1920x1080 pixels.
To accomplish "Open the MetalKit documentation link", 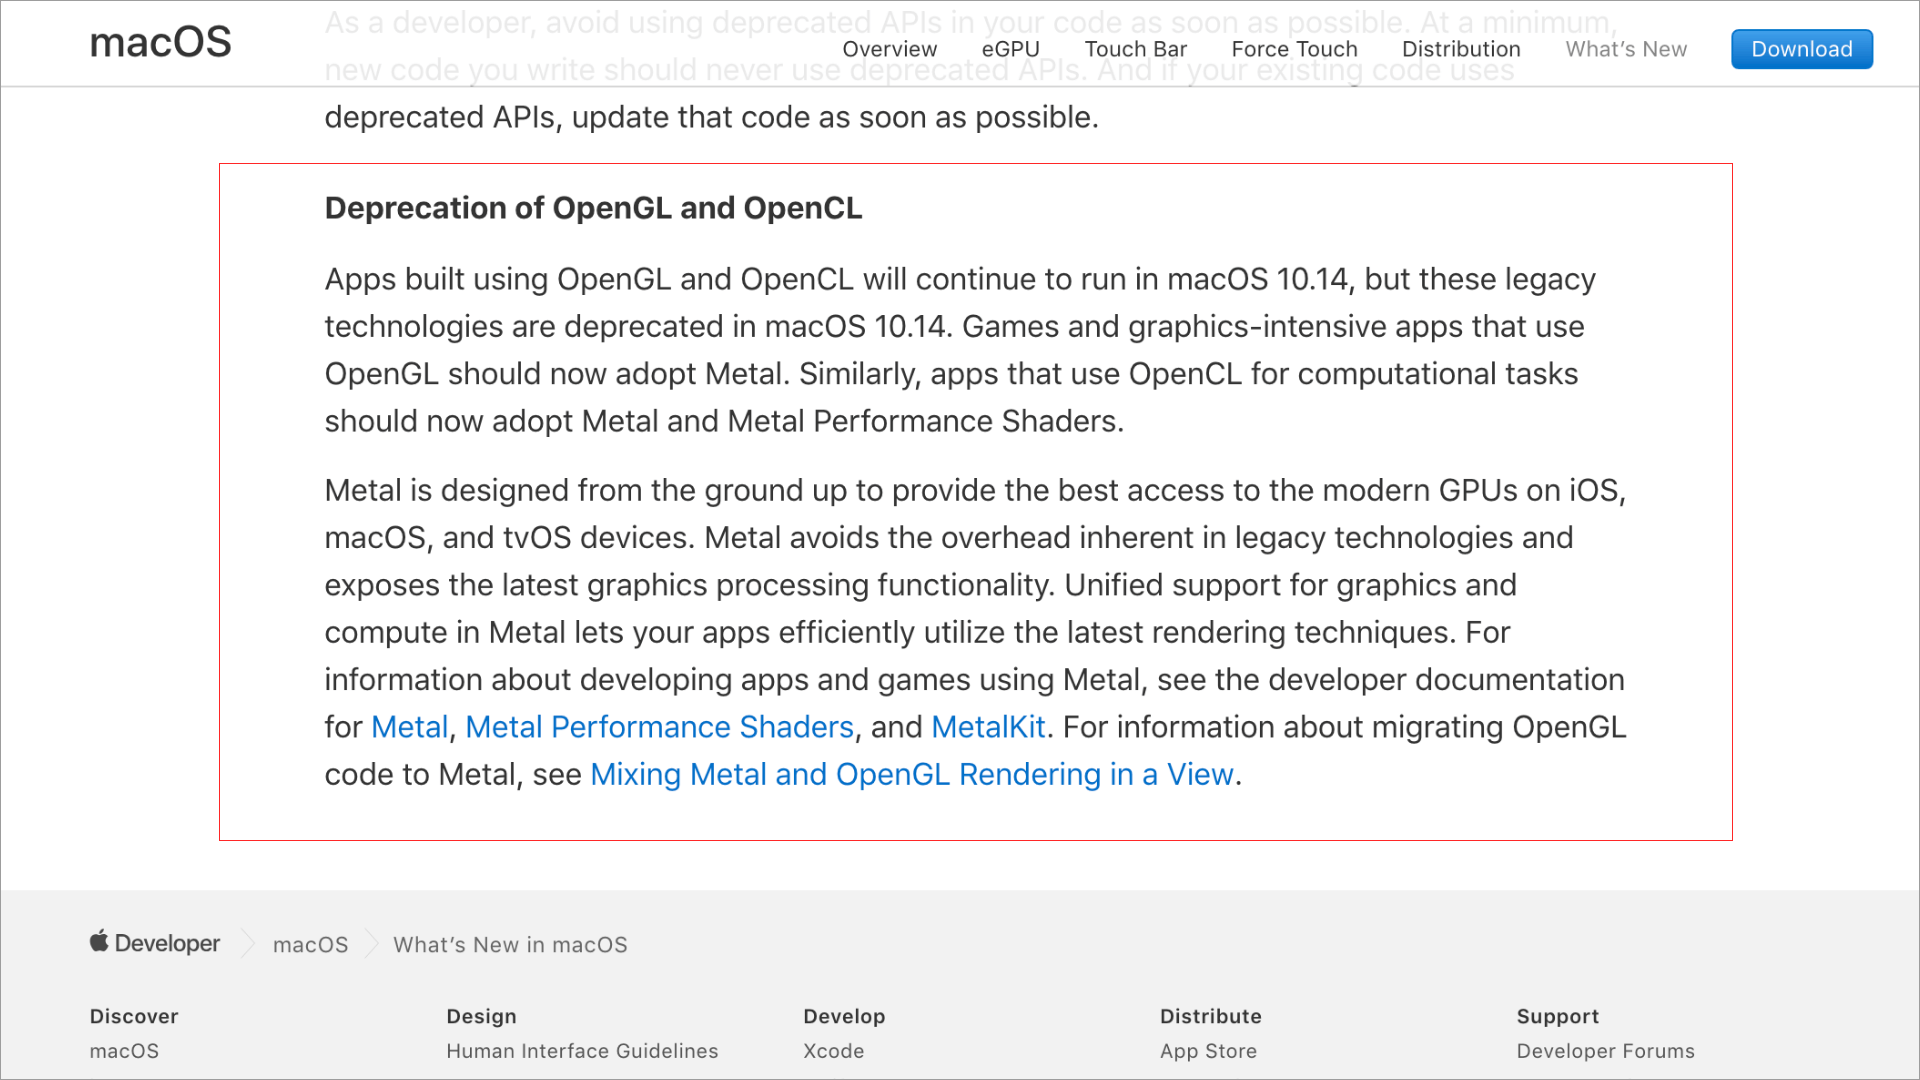I will (x=987, y=727).
